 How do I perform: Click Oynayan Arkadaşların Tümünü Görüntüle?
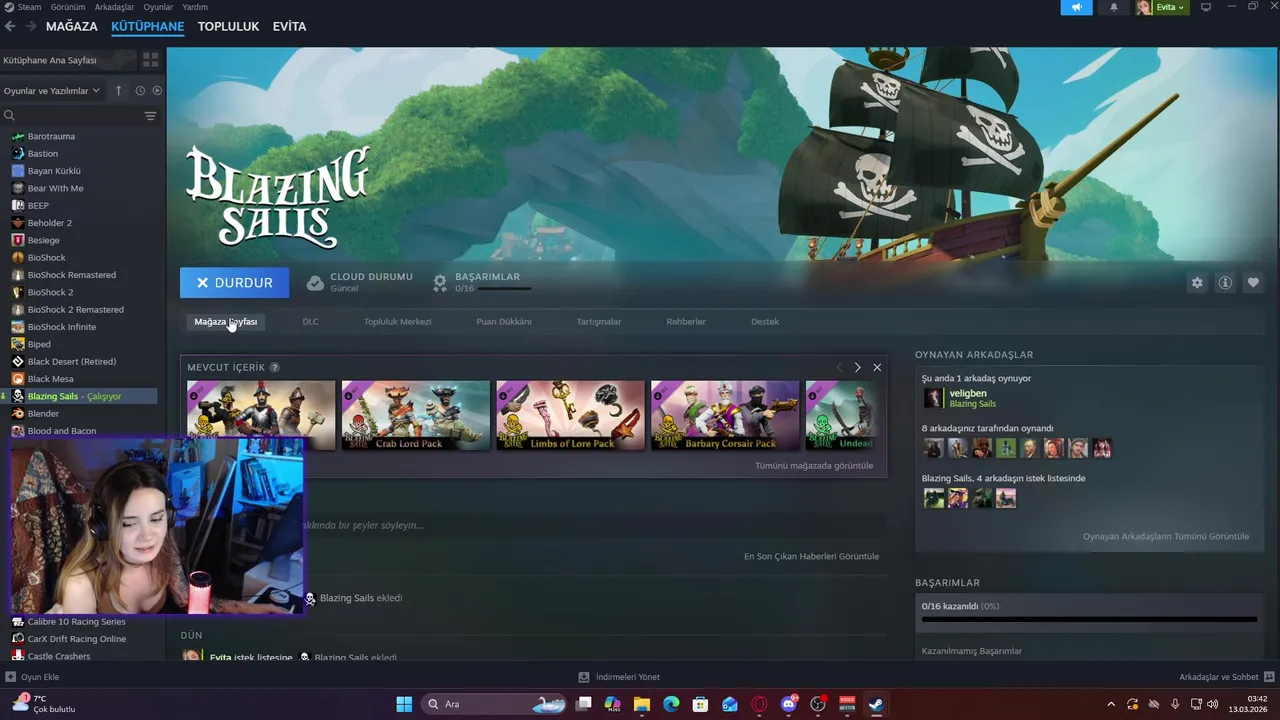(x=1166, y=536)
